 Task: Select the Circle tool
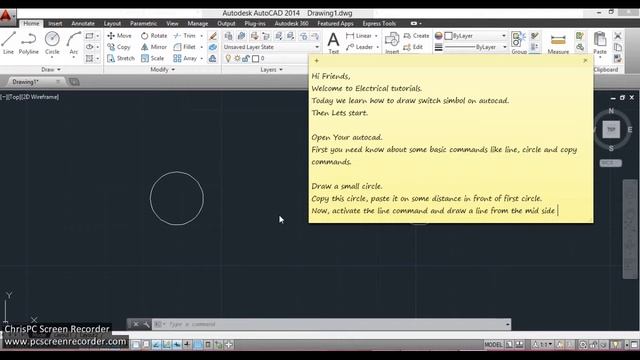[x=52, y=43]
